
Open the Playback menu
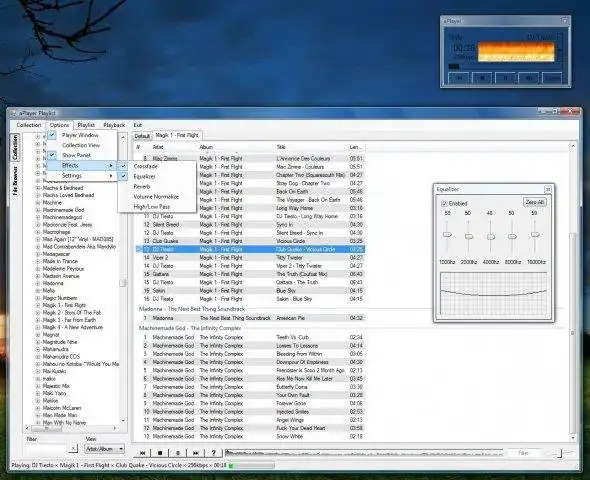(x=114, y=125)
